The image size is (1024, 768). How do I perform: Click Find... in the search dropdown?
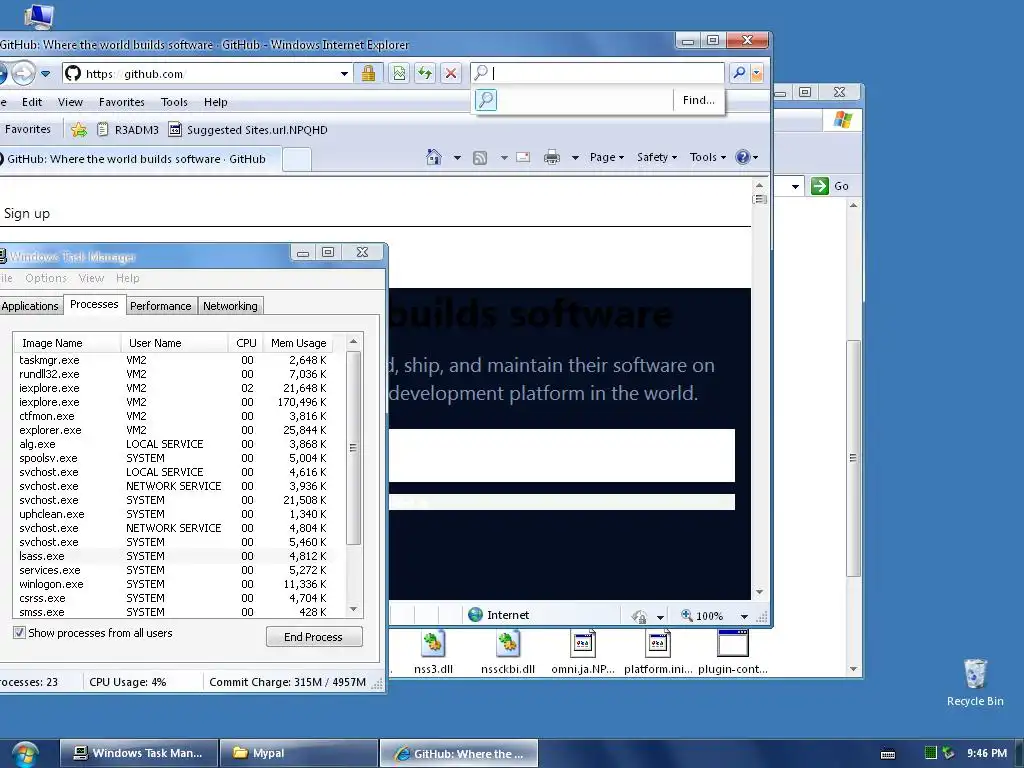698,100
